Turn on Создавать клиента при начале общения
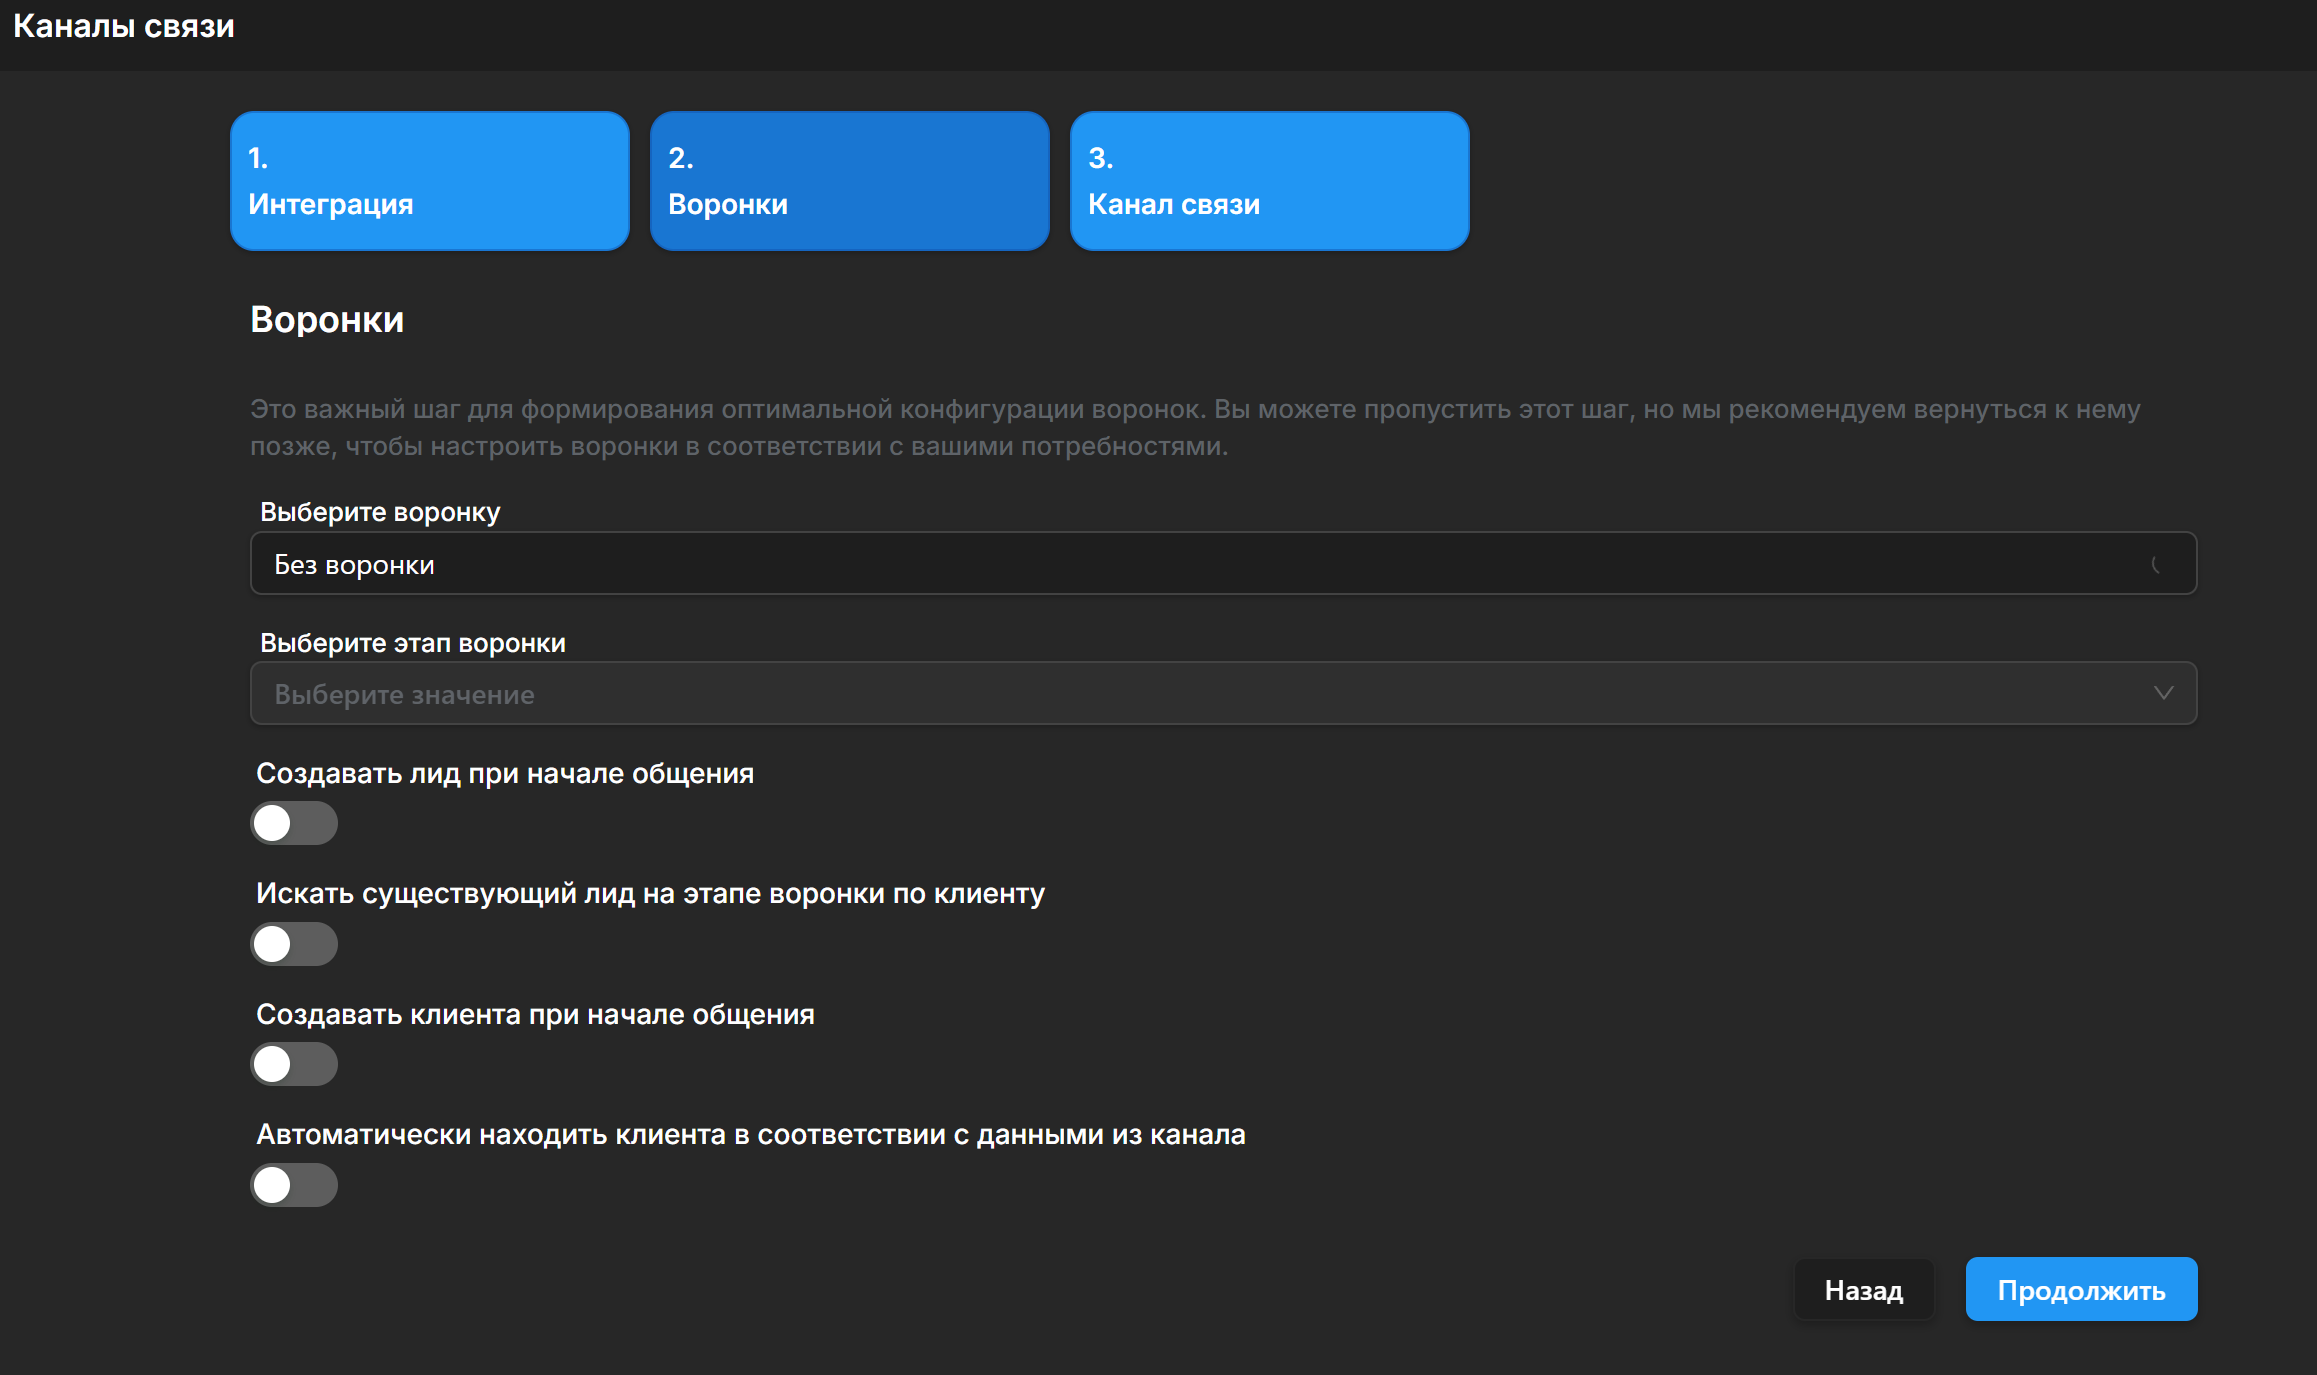2317x1375 pixels. 294,1064
